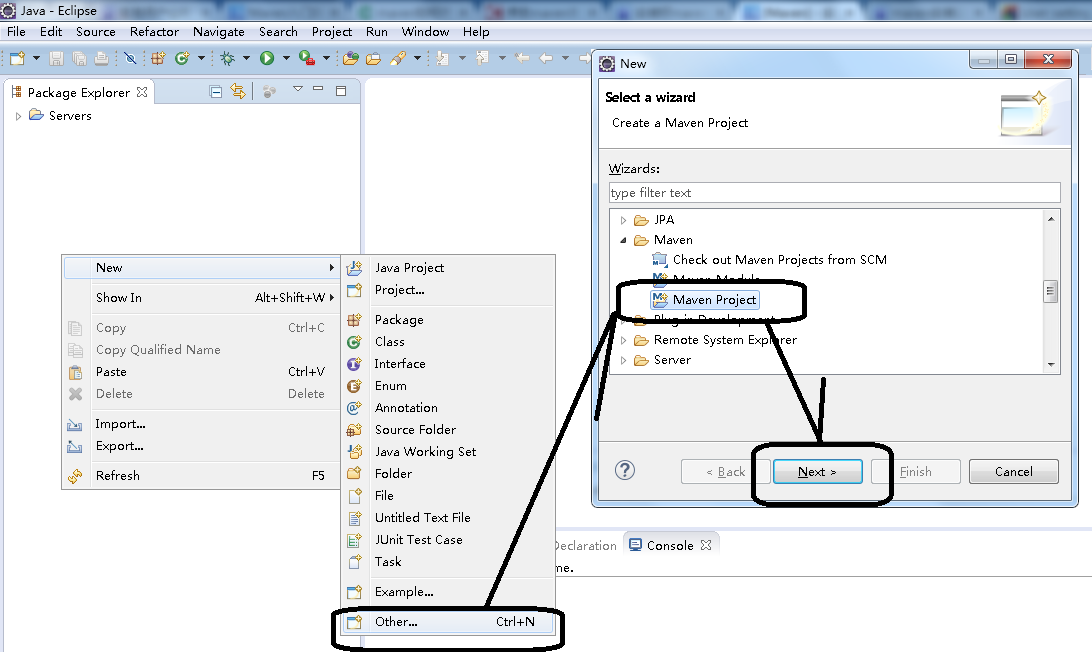Open the Debug configurations dropdown arrow
The width and height of the screenshot is (1092, 652).
click(246, 59)
